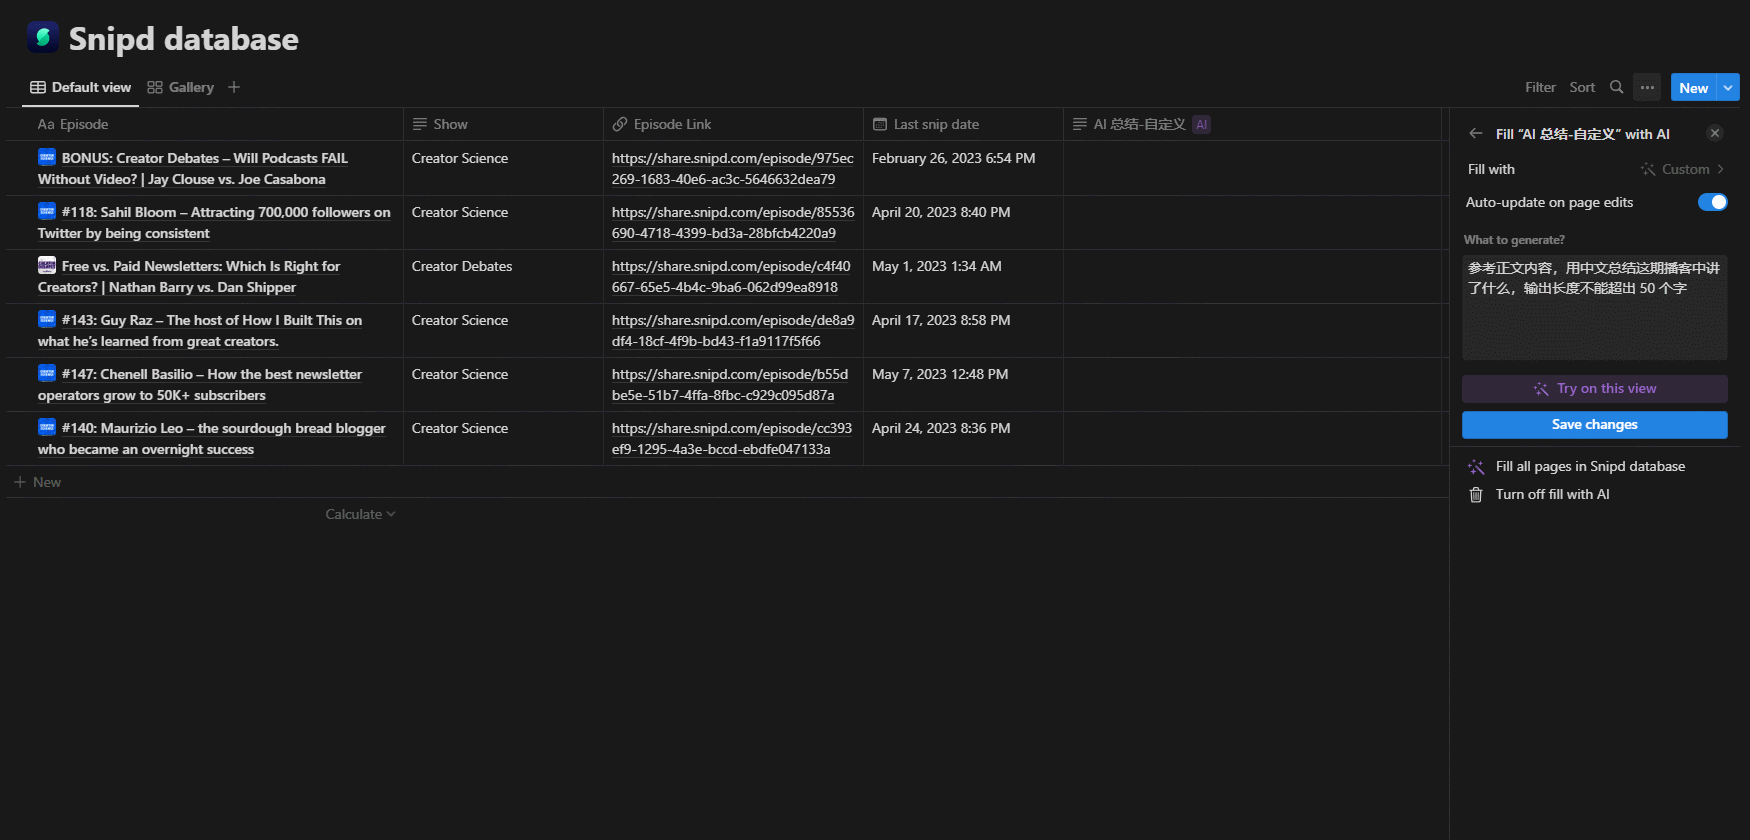Image resolution: width=1750 pixels, height=840 pixels.
Task: Click the trash icon to turn off AI fill
Action: coord(1476,495)
